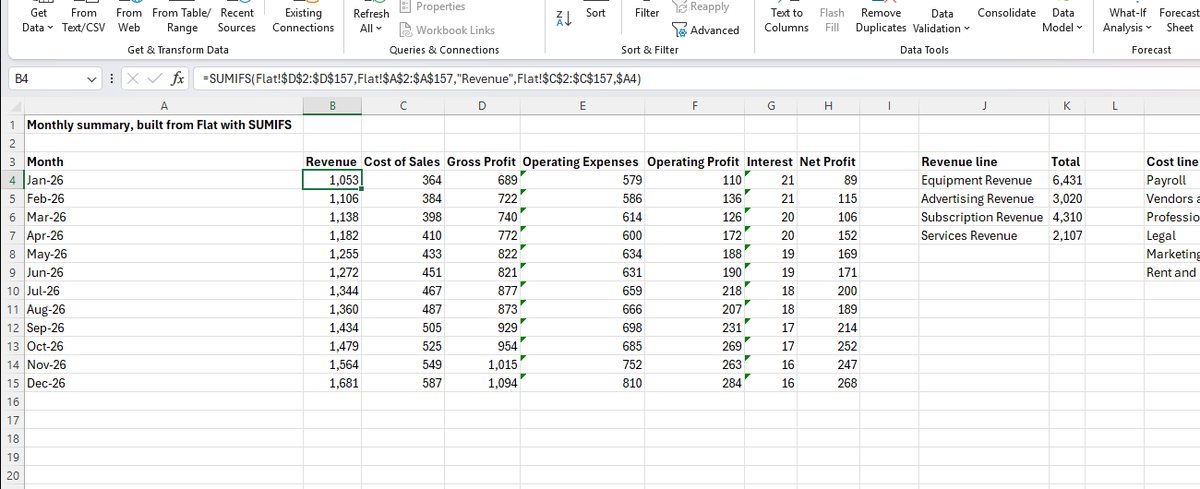Image resolution: width=1200 pixels, height=489 pixels.
Task: Select column K header
Action: (x=1067, y=105)
